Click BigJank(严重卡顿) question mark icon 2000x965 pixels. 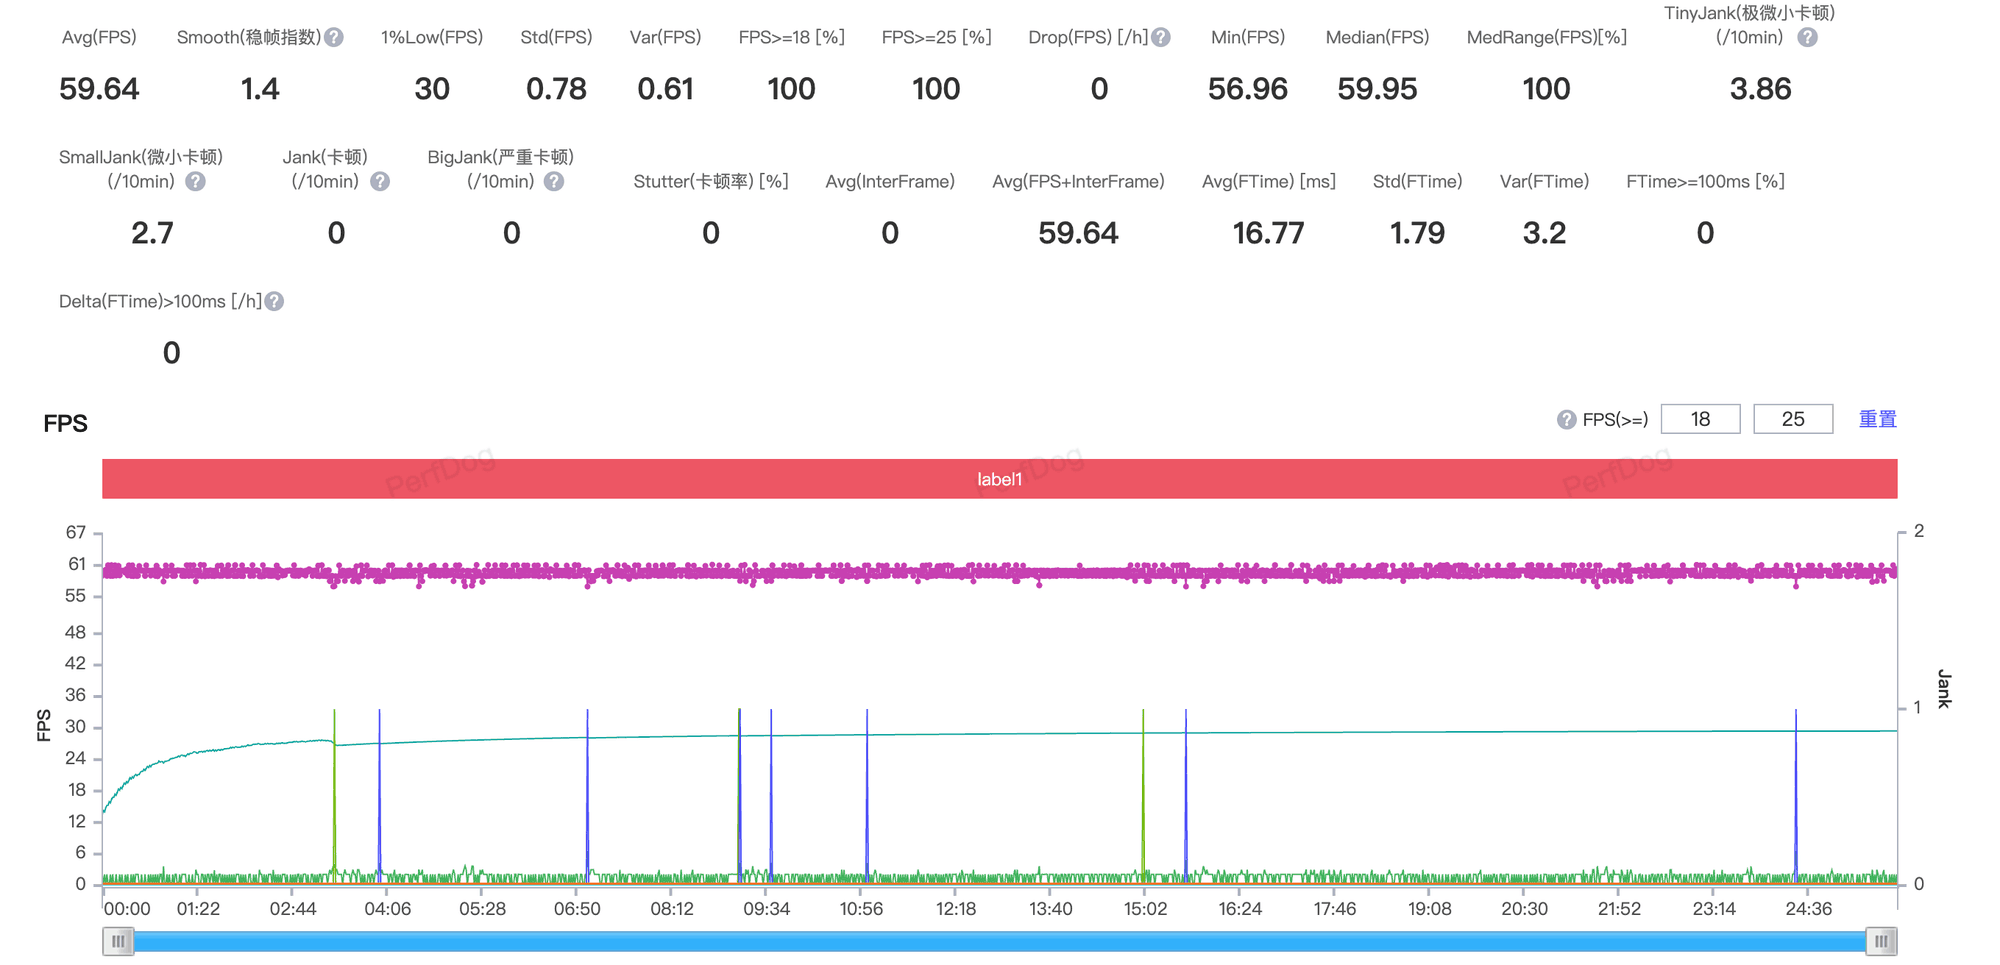[x=554, y=181]
